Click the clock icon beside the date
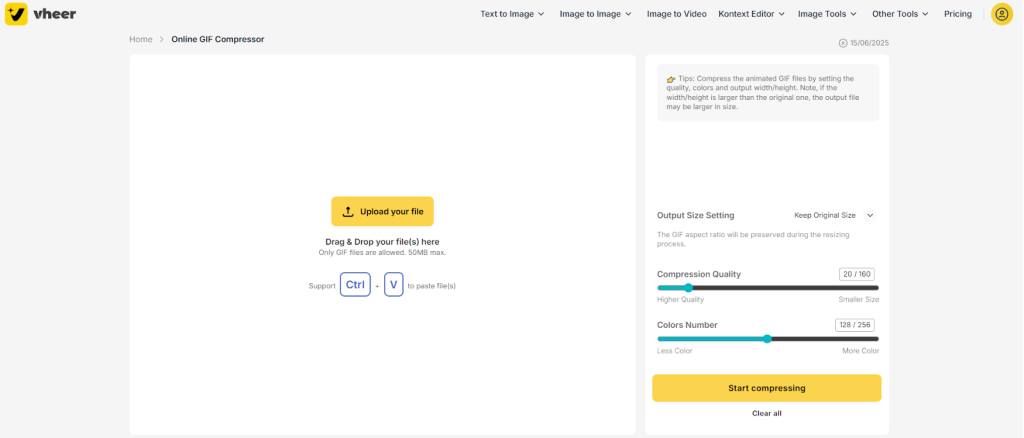The width and height of the screenshot is (1024, 438). click(x=843, y=43)
